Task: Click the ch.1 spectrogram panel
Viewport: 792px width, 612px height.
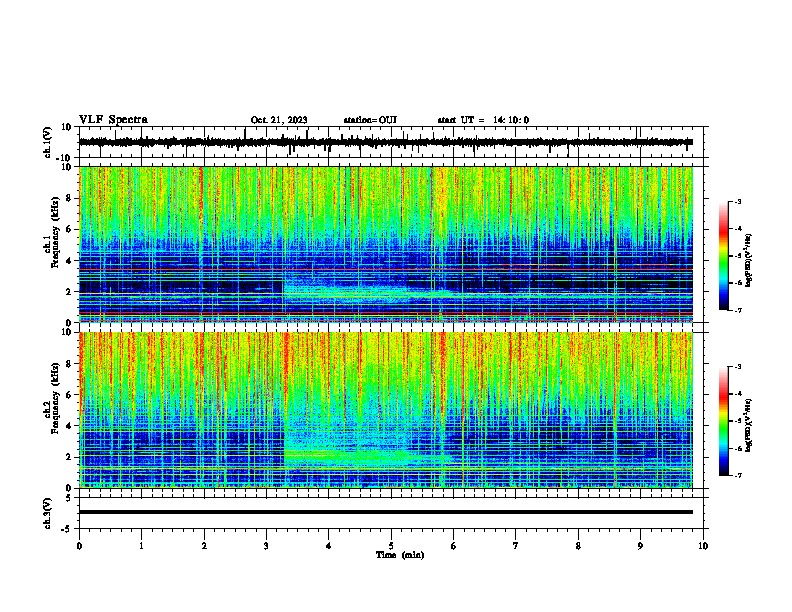Action: click(386, 244)
